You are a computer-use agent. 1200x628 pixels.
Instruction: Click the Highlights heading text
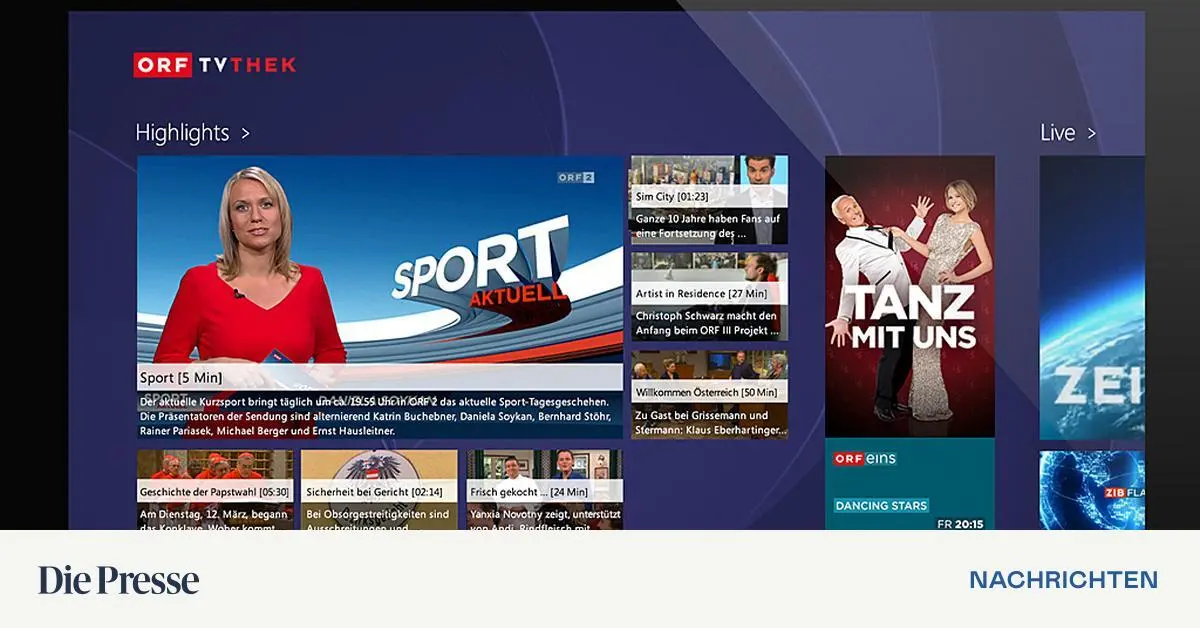pos(182,133)
